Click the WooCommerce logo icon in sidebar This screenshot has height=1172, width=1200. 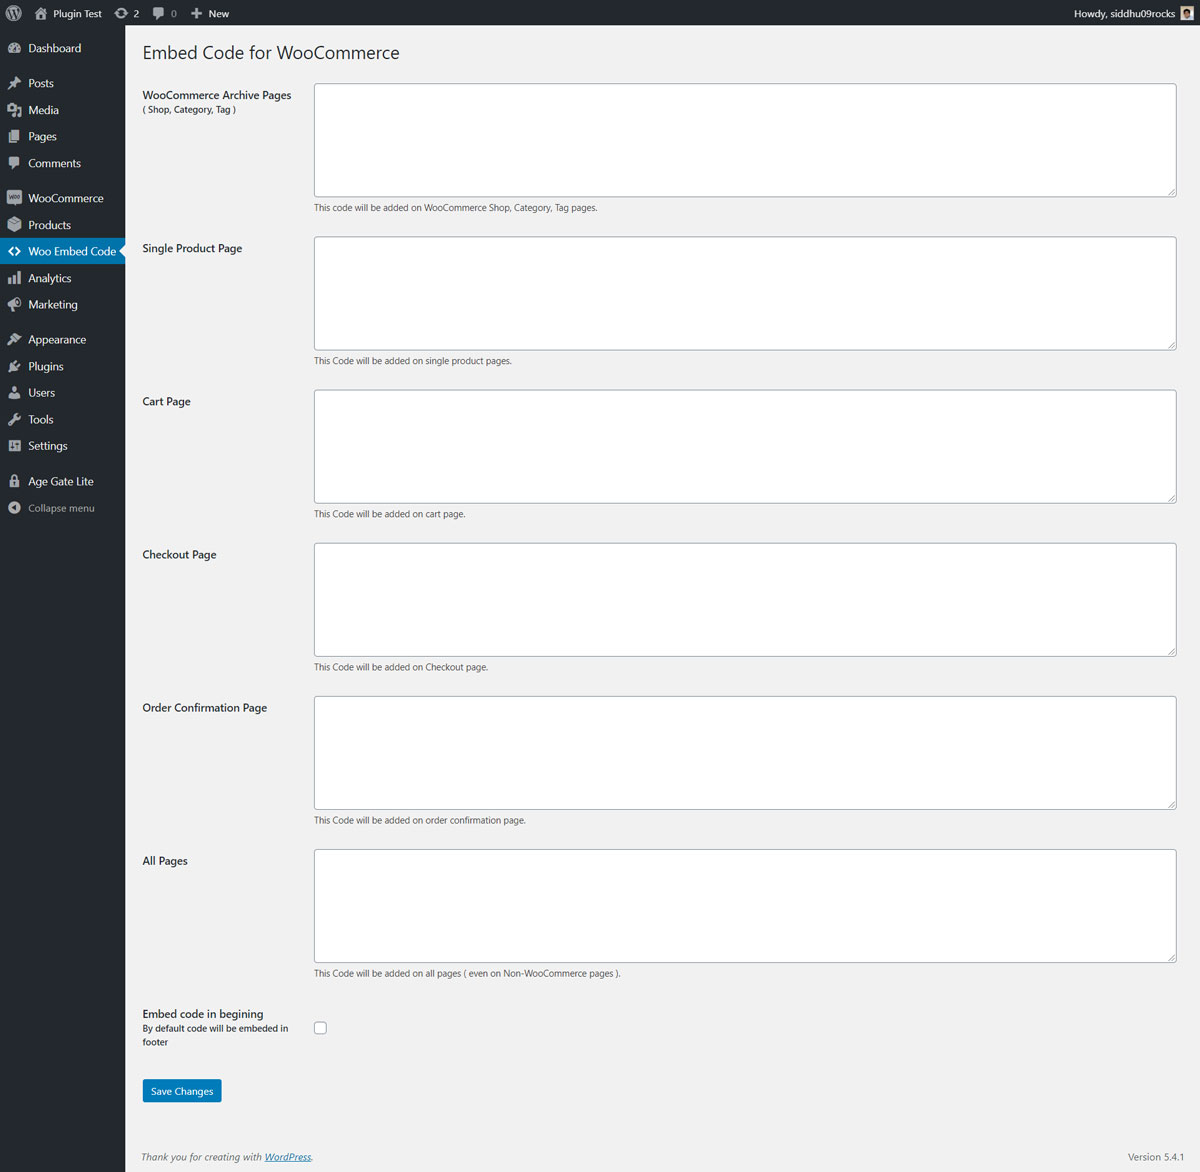[x=14, y=198]
